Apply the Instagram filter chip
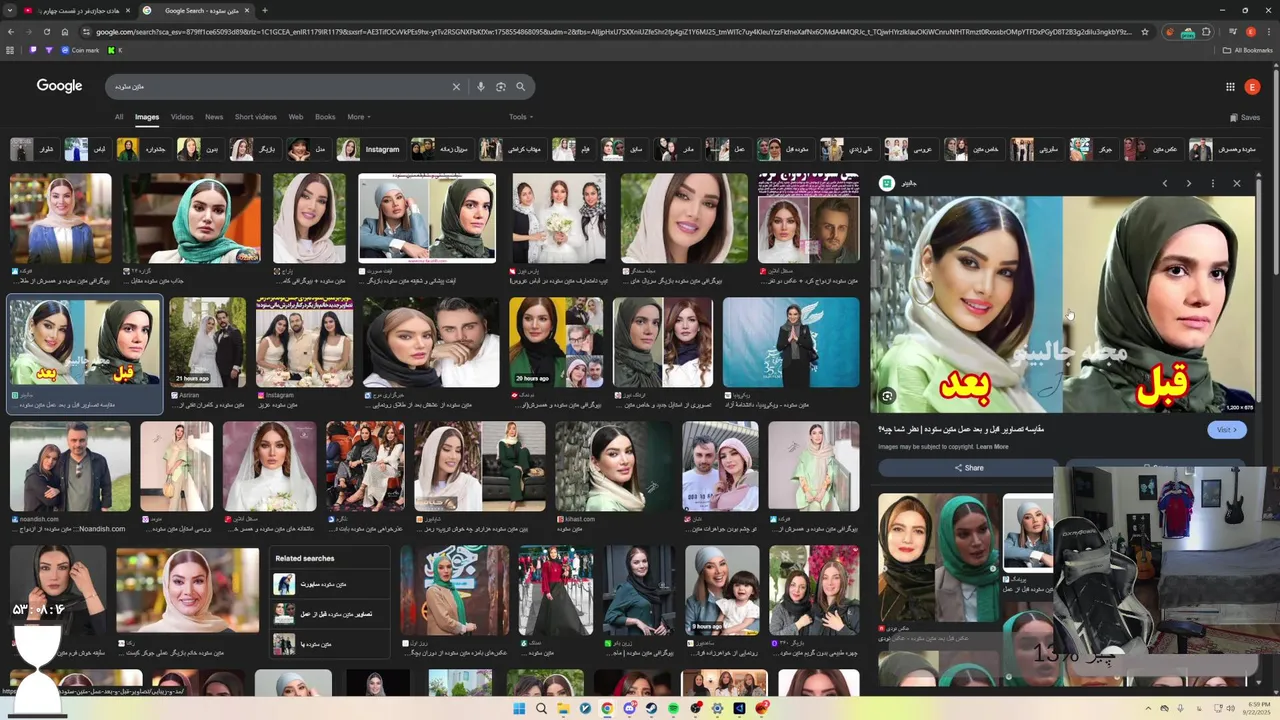Viewport: 1280px width, 720px height. pyautogui.click(x=371, y=149)
